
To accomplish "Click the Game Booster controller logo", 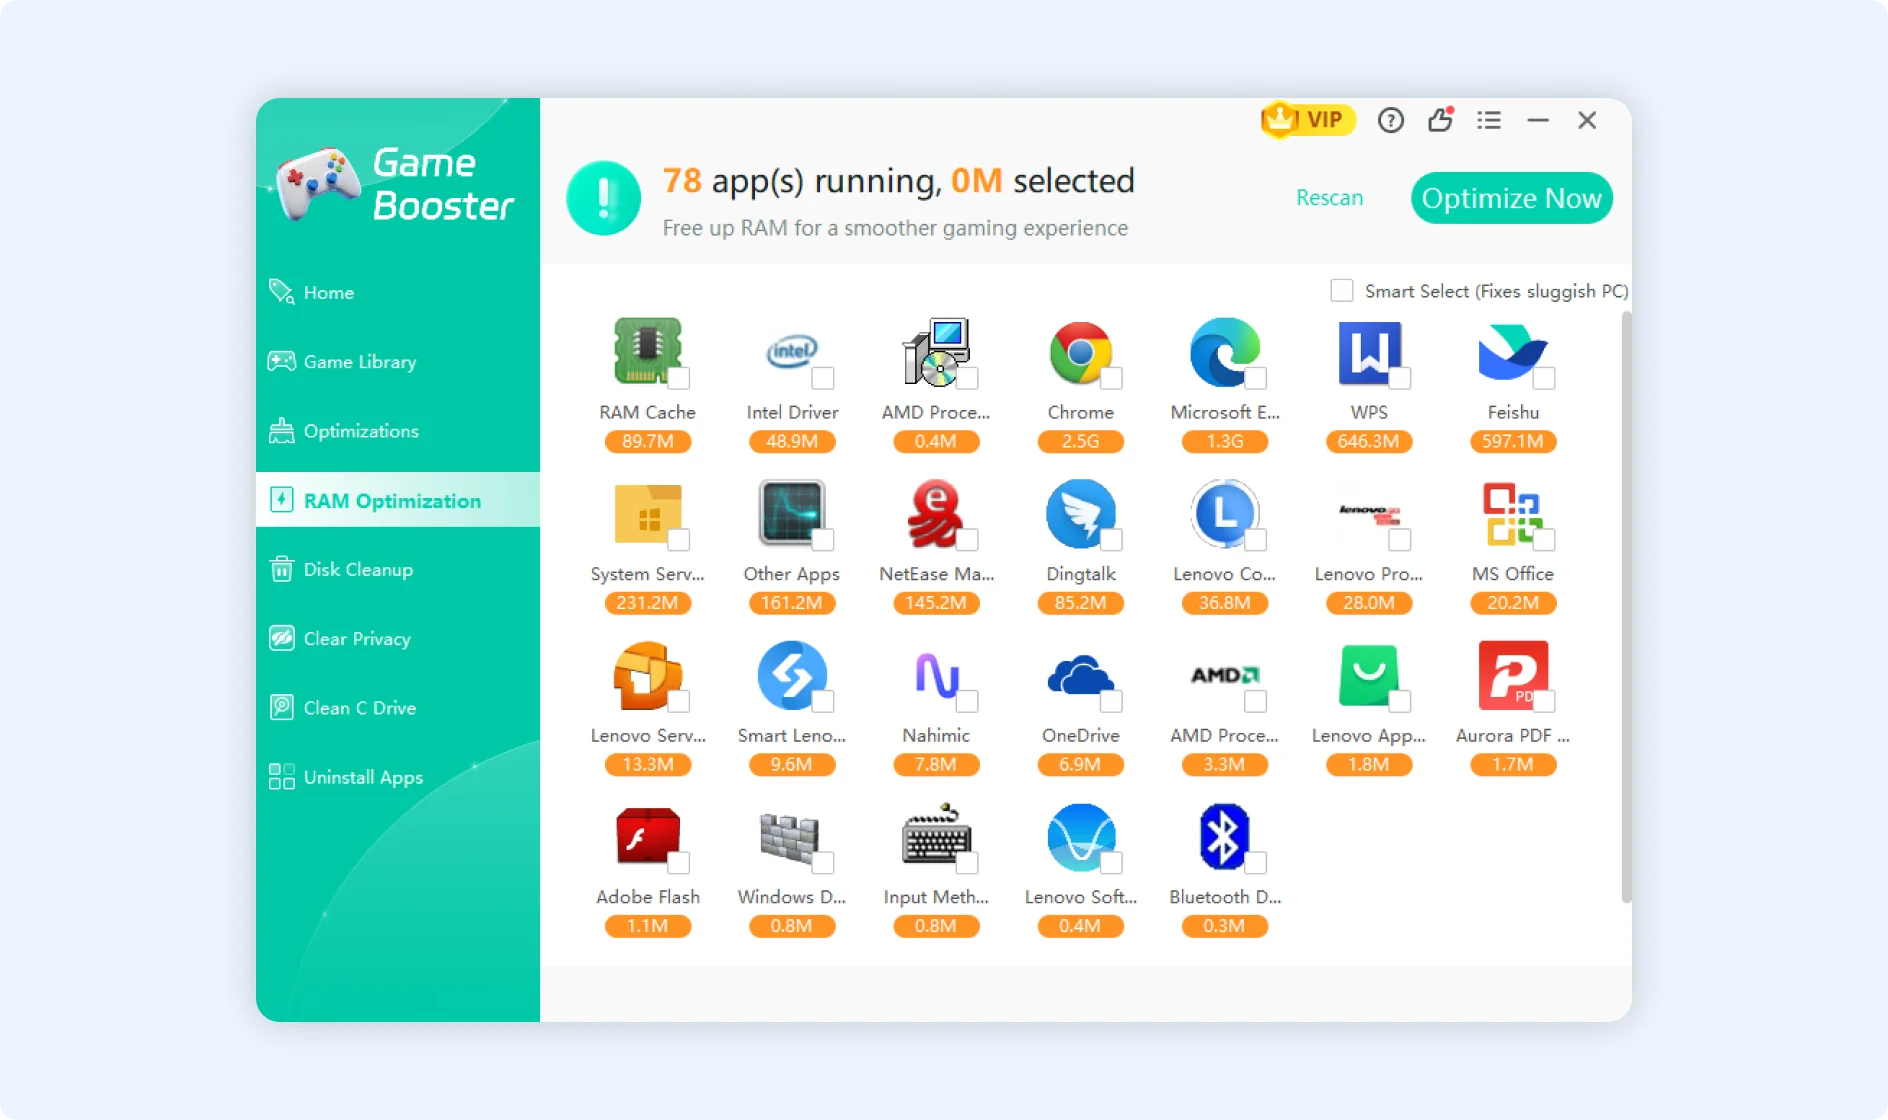I will click(317, 183).
